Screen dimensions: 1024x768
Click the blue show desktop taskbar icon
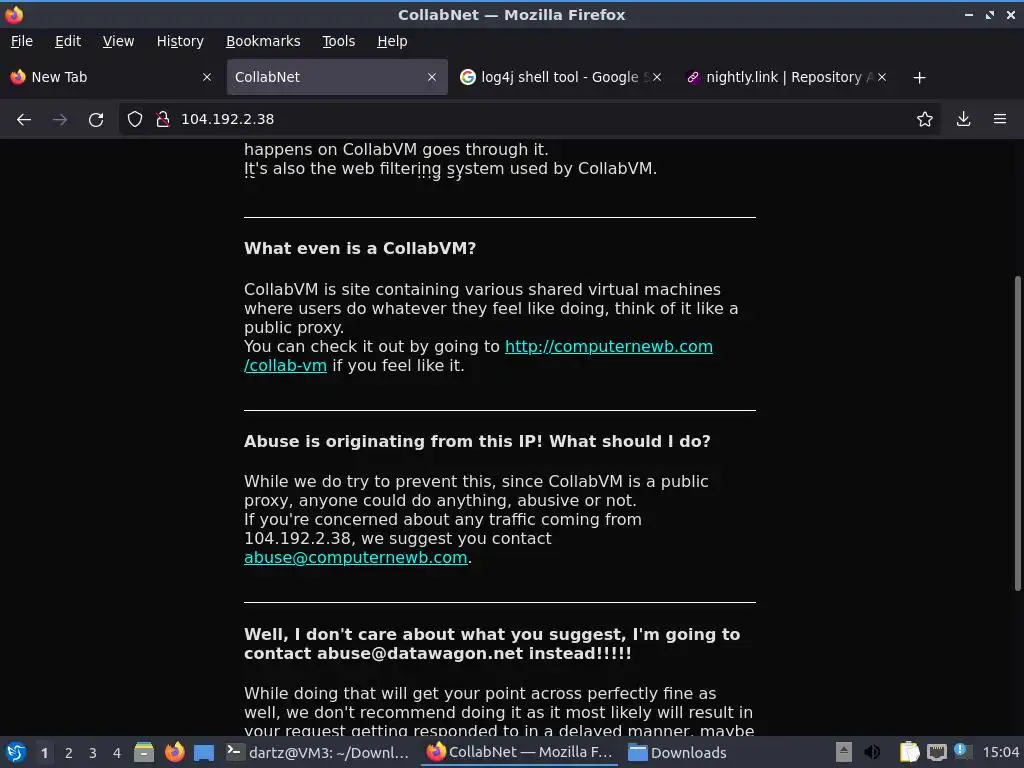pyautogui.click(x=204, y=752)
